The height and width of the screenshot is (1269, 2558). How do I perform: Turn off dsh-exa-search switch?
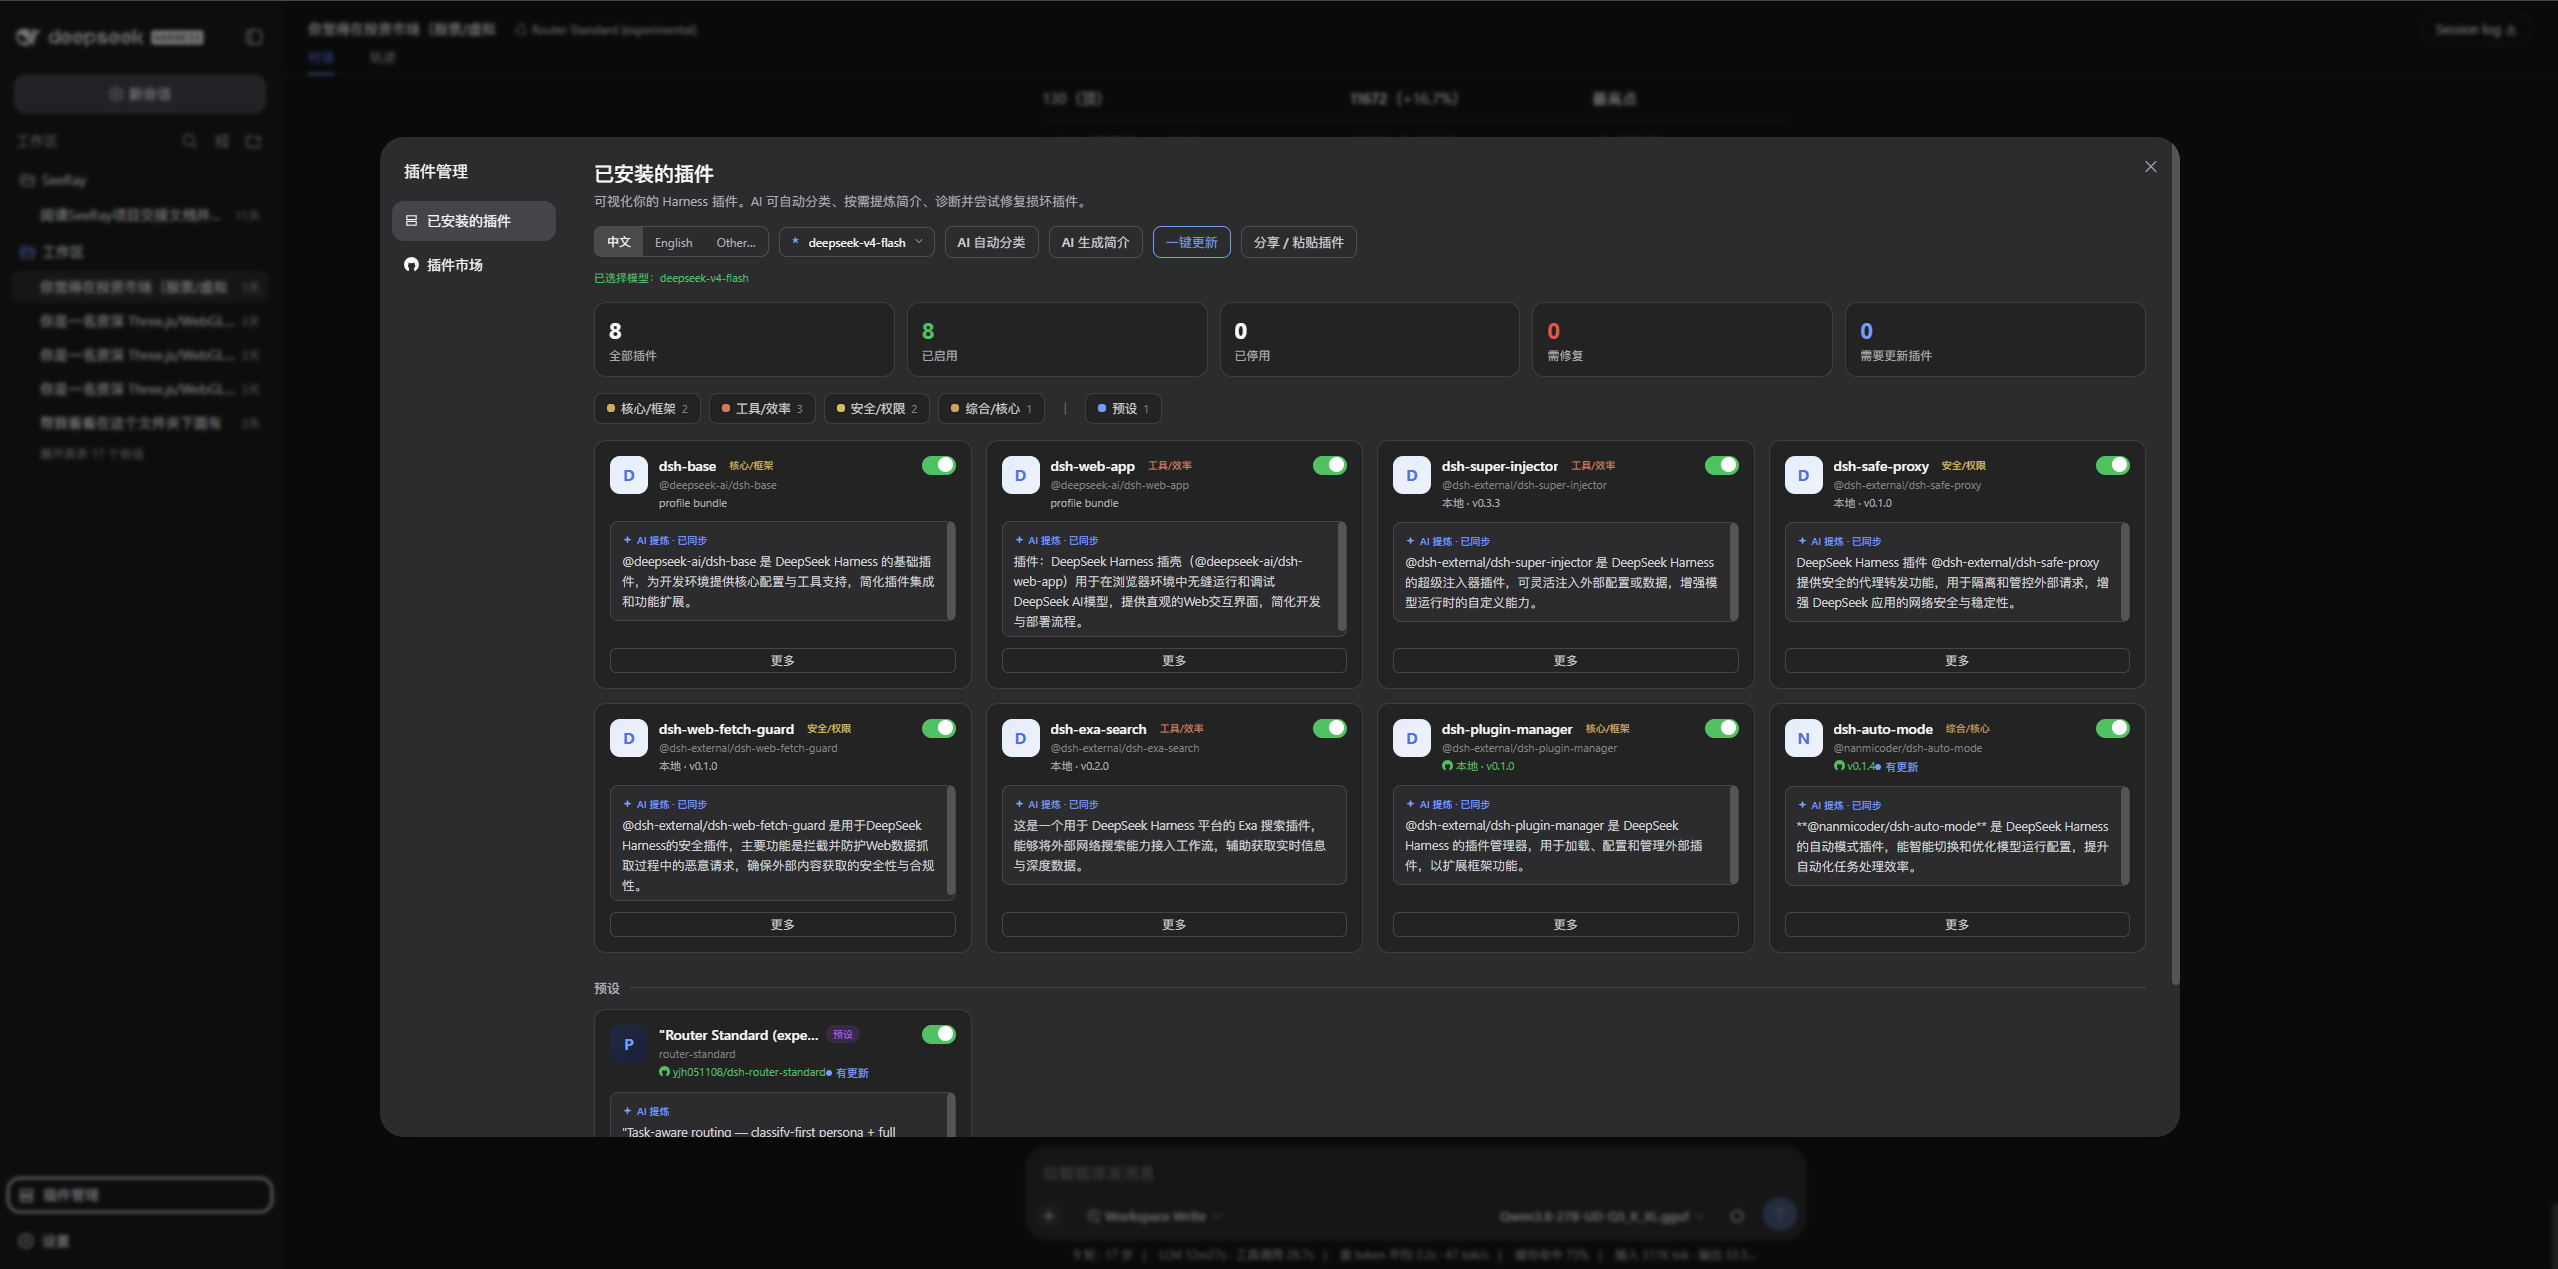(1329, 728)
